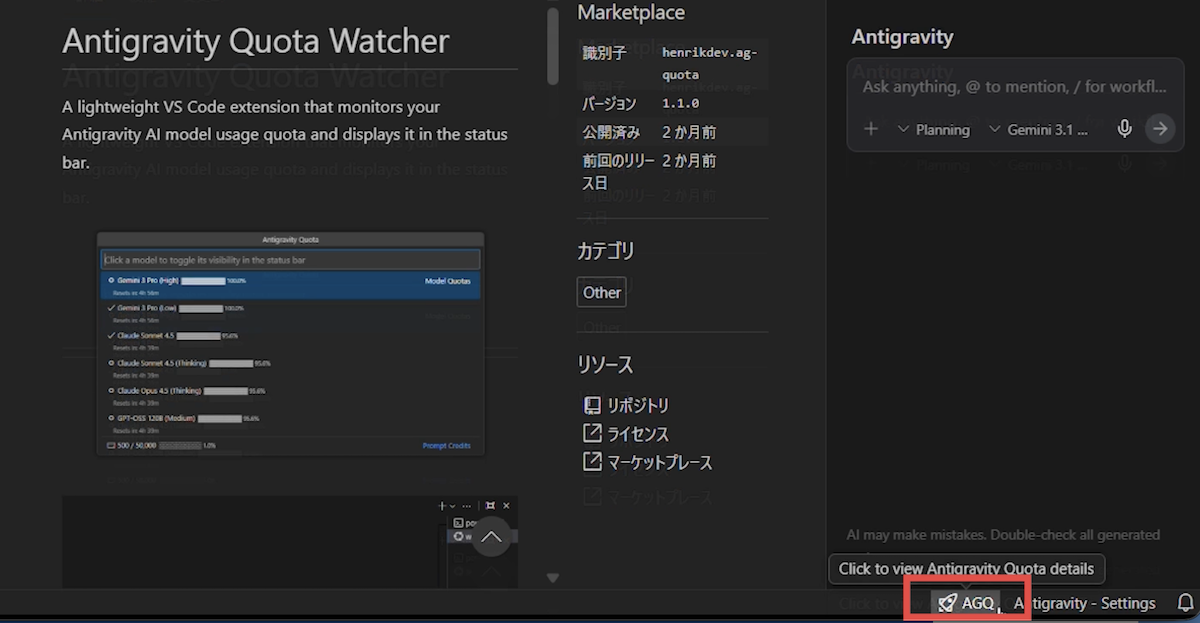Activate the microphone voice input icon

tap(1125, 129)
